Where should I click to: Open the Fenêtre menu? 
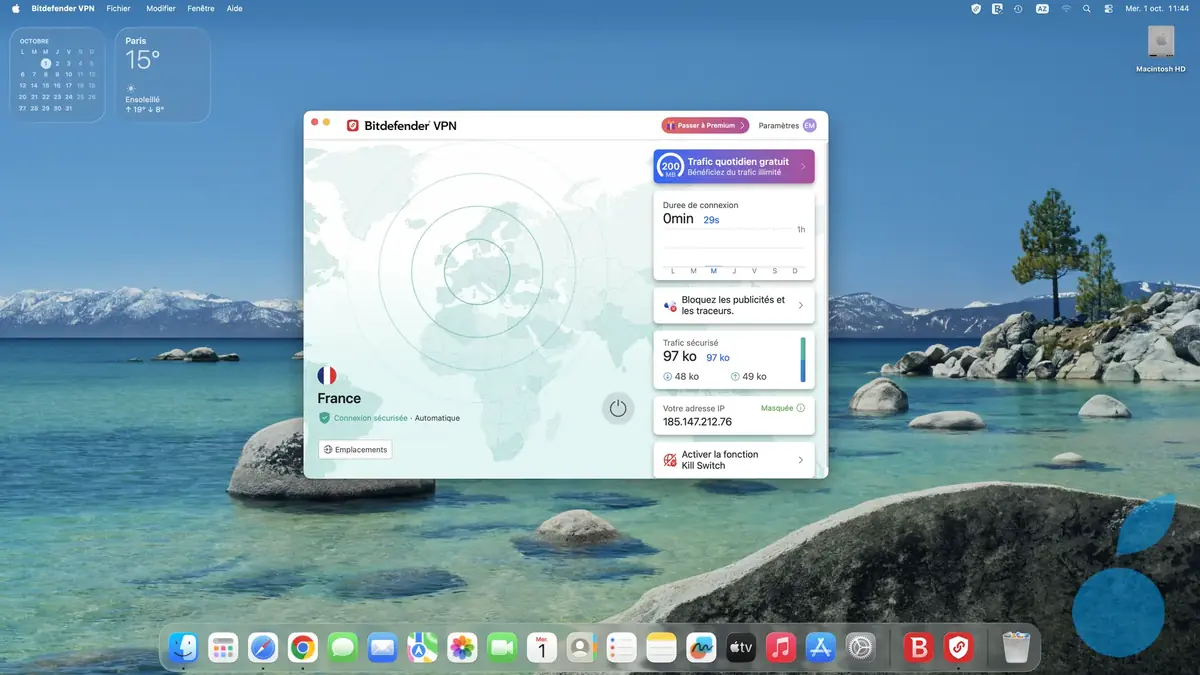click(x=200, y=8)
